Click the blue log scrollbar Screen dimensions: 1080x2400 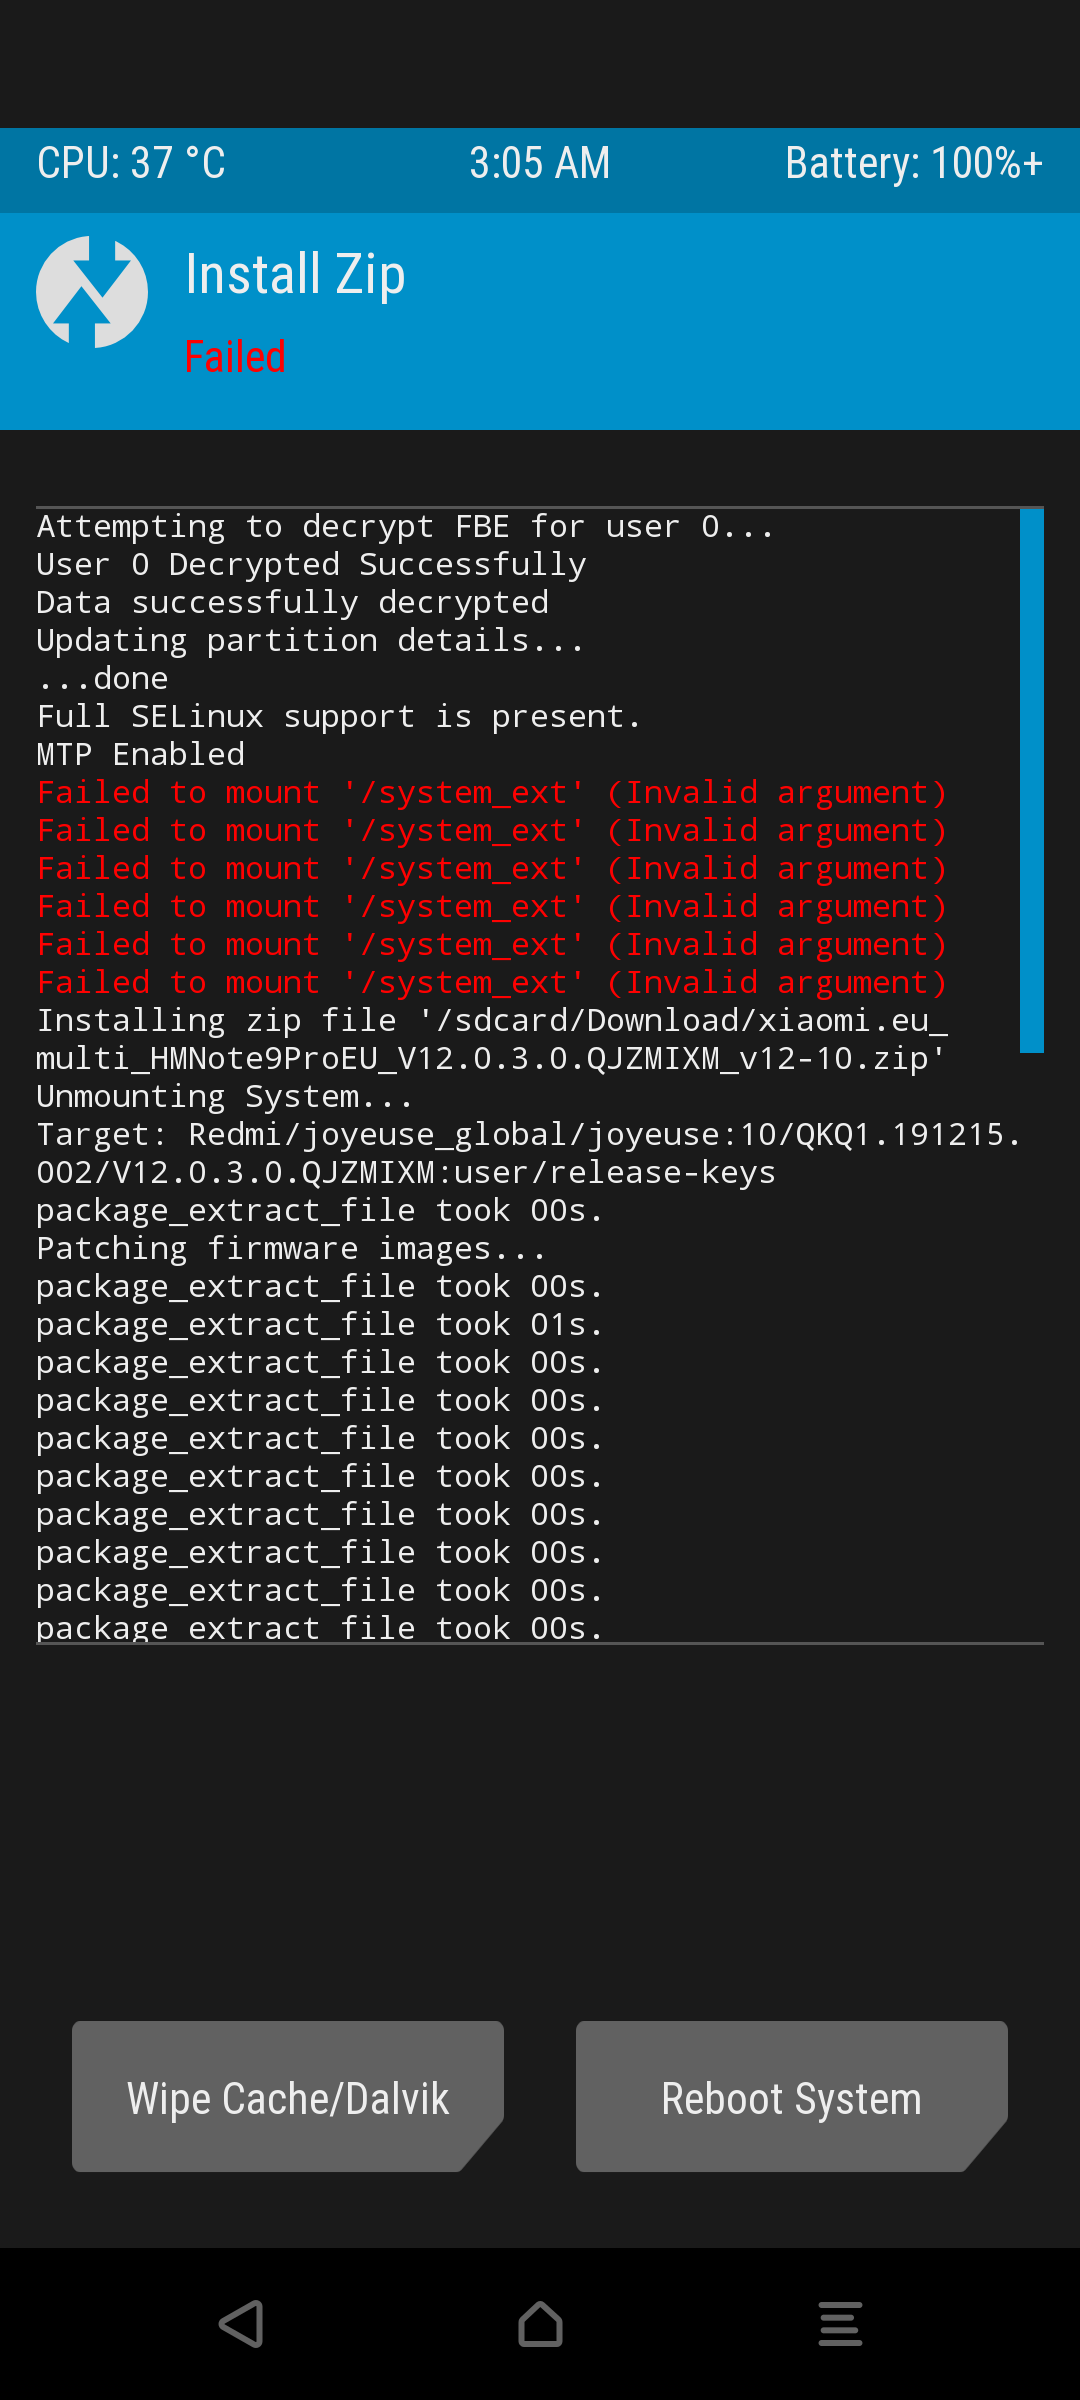point(1032,780)
